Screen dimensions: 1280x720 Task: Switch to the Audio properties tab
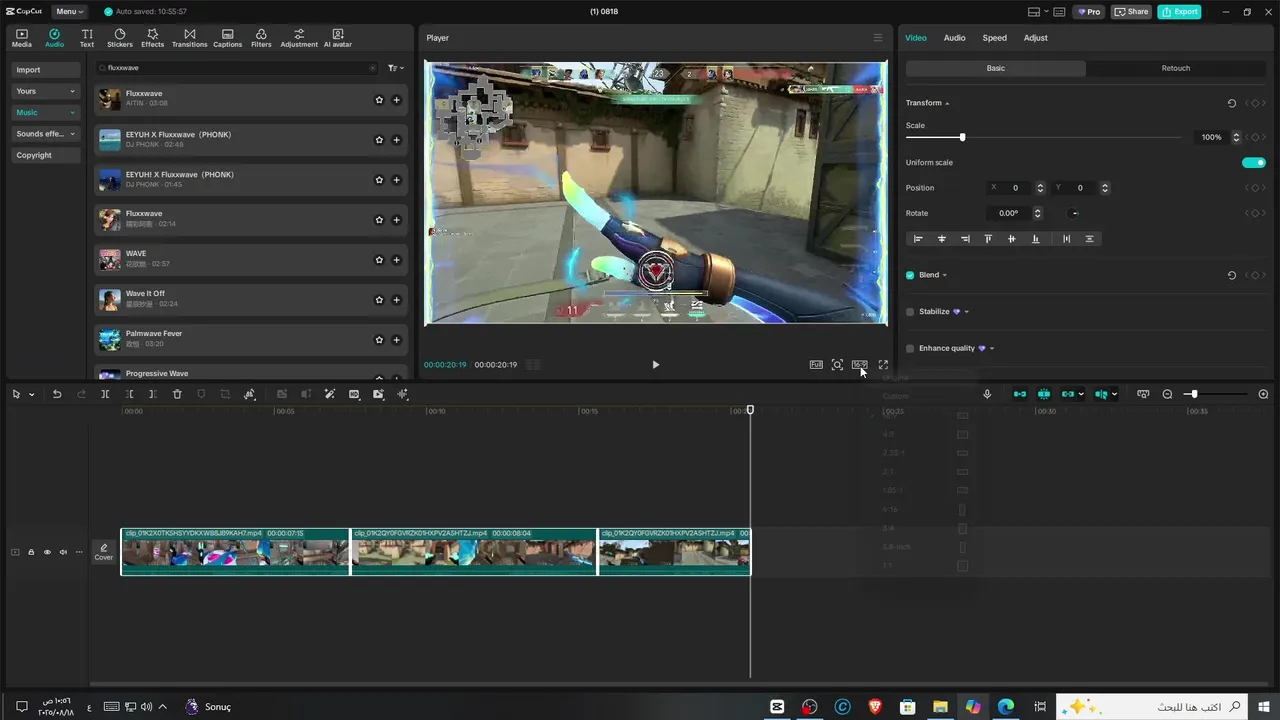(954, 38)
